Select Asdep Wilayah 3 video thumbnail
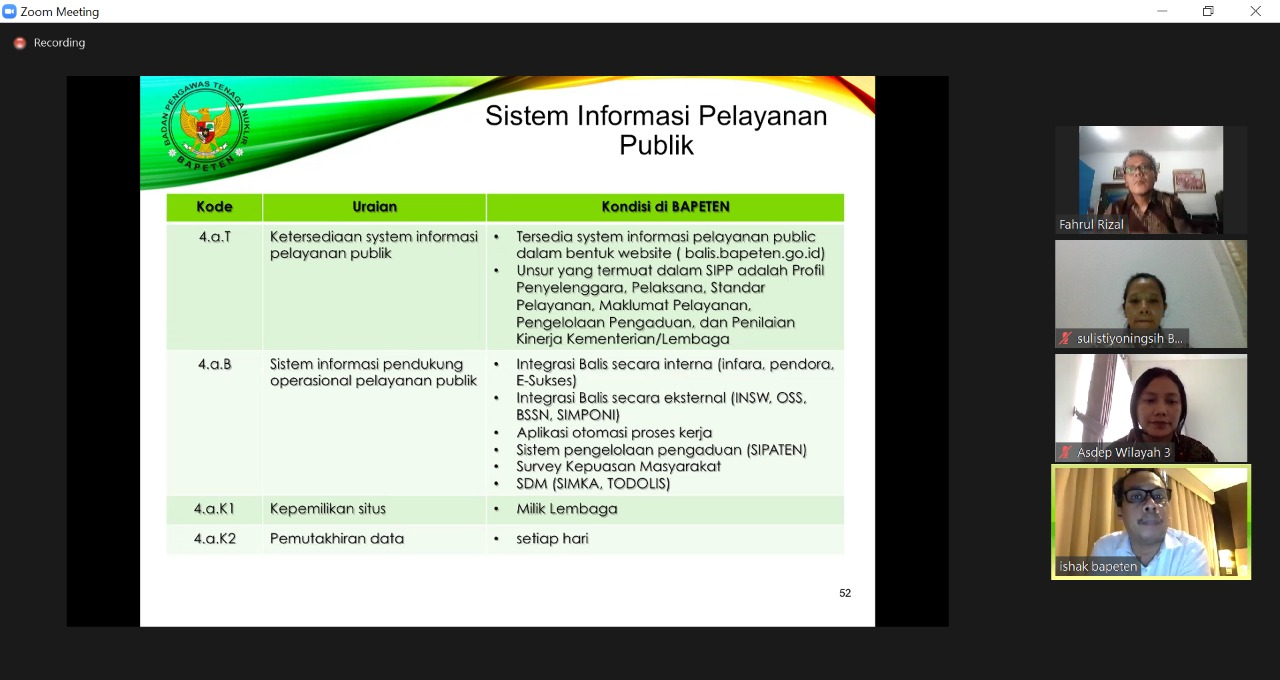 click(x=1151, y=408)
